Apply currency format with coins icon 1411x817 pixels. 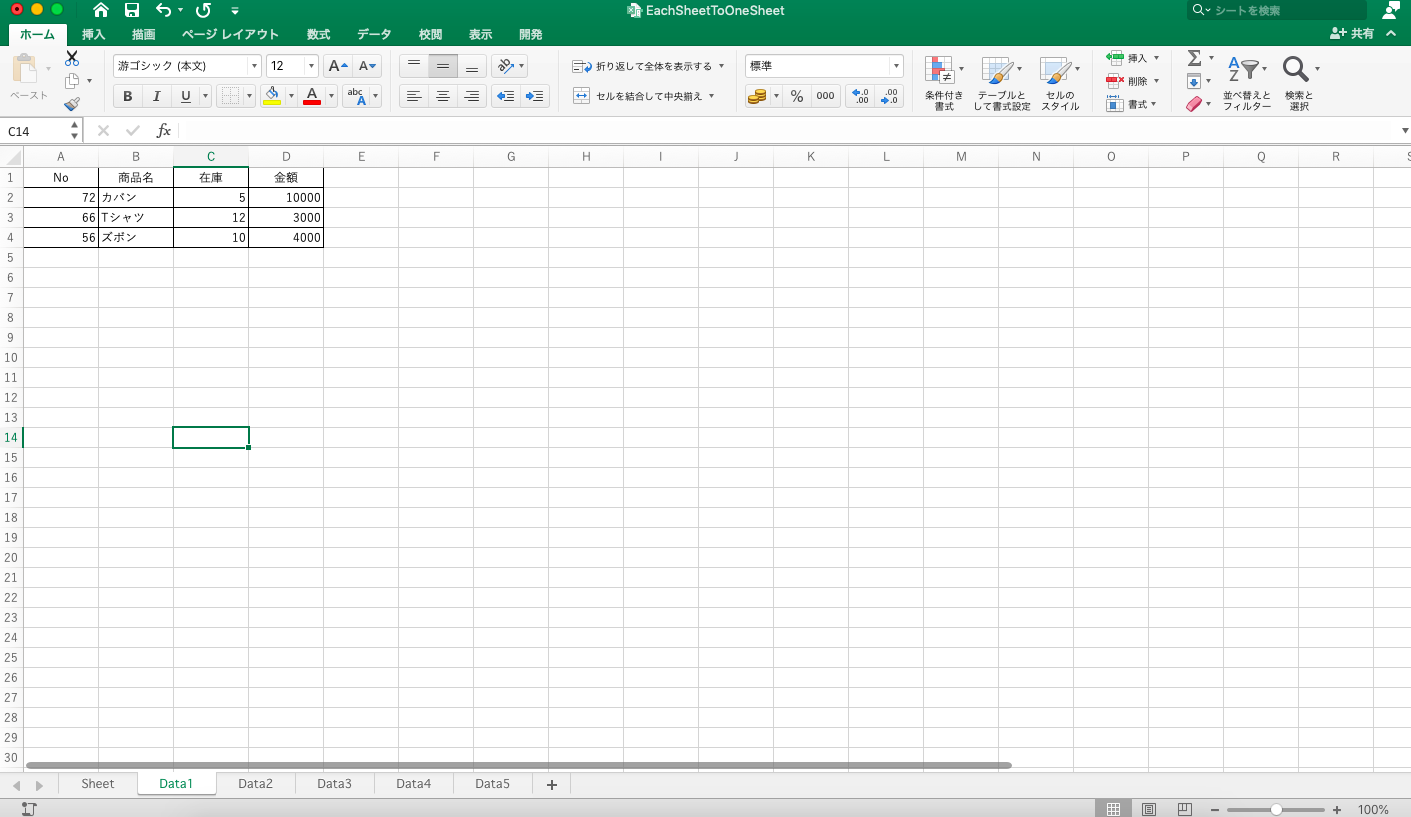click(757, 96)
